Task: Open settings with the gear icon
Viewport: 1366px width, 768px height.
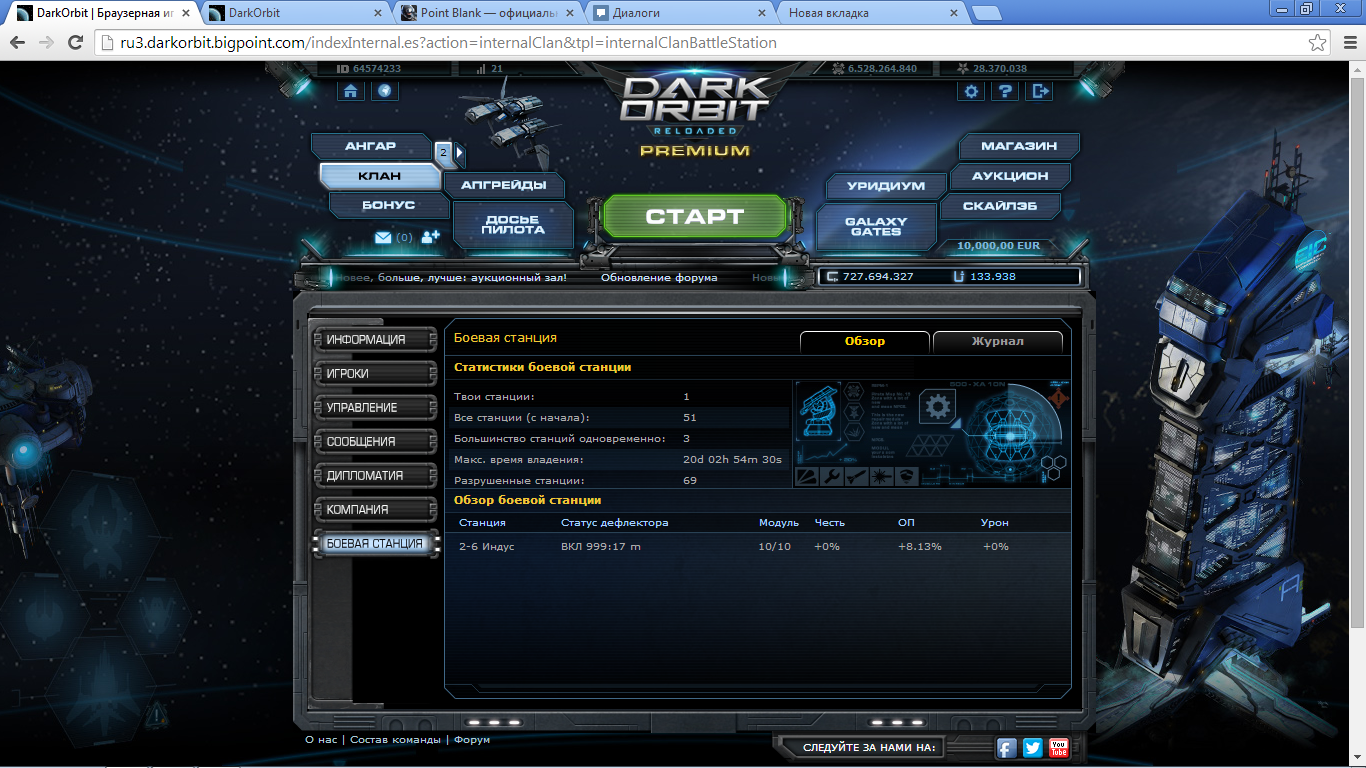Action: [x=971, y=91]
